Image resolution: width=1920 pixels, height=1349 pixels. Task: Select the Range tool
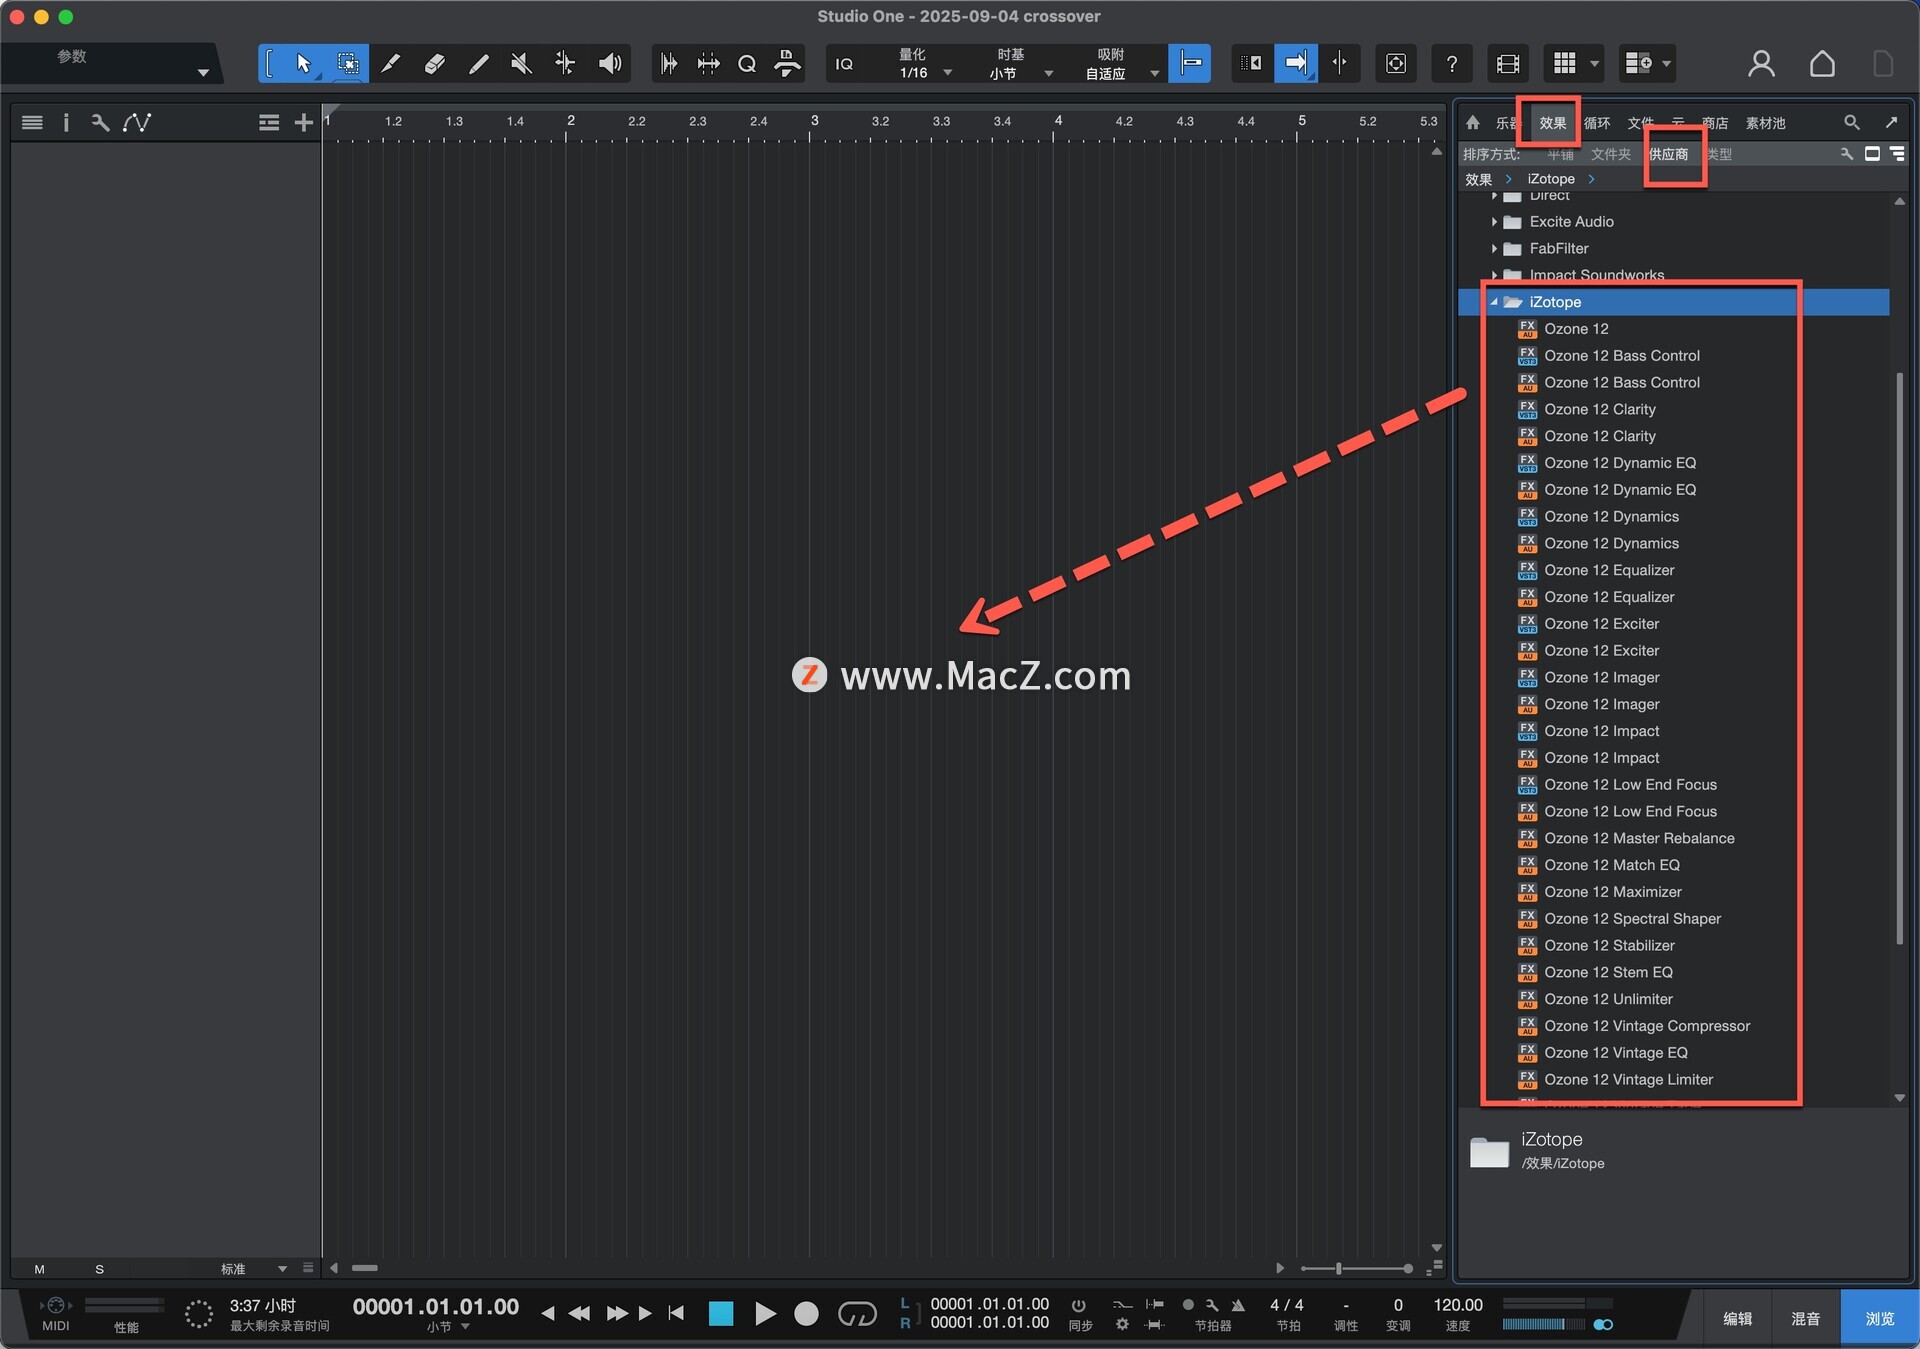[x=347, y=64]
